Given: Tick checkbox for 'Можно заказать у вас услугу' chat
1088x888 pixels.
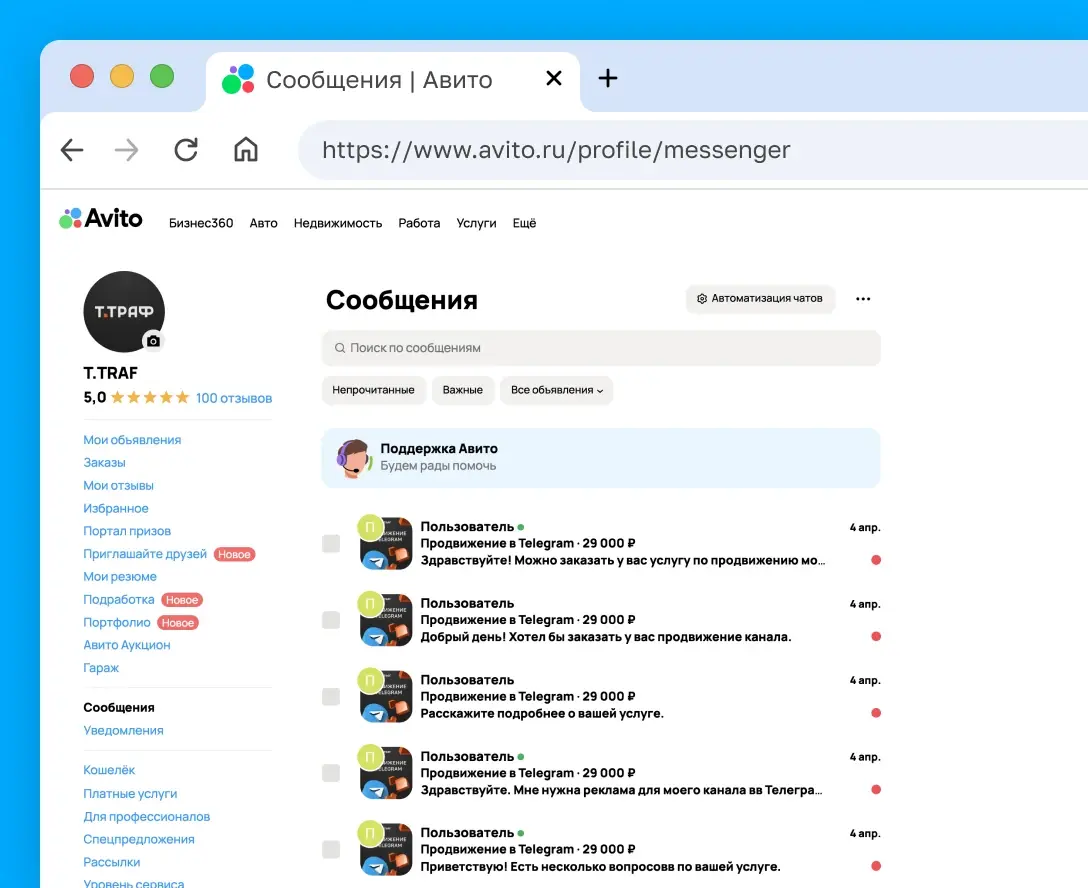Looking at the screenshot, I should pyautogui.click(x=331, y=543).
